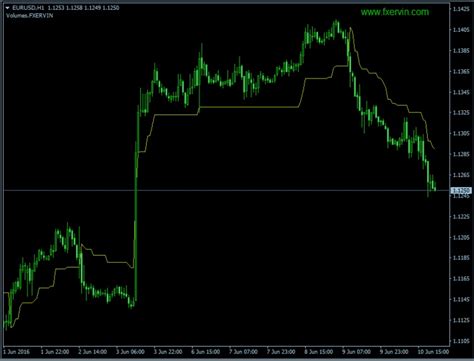Click the 1 Jun 2016 date label
The image size is (474, 361).
click(x=16, y=352)
